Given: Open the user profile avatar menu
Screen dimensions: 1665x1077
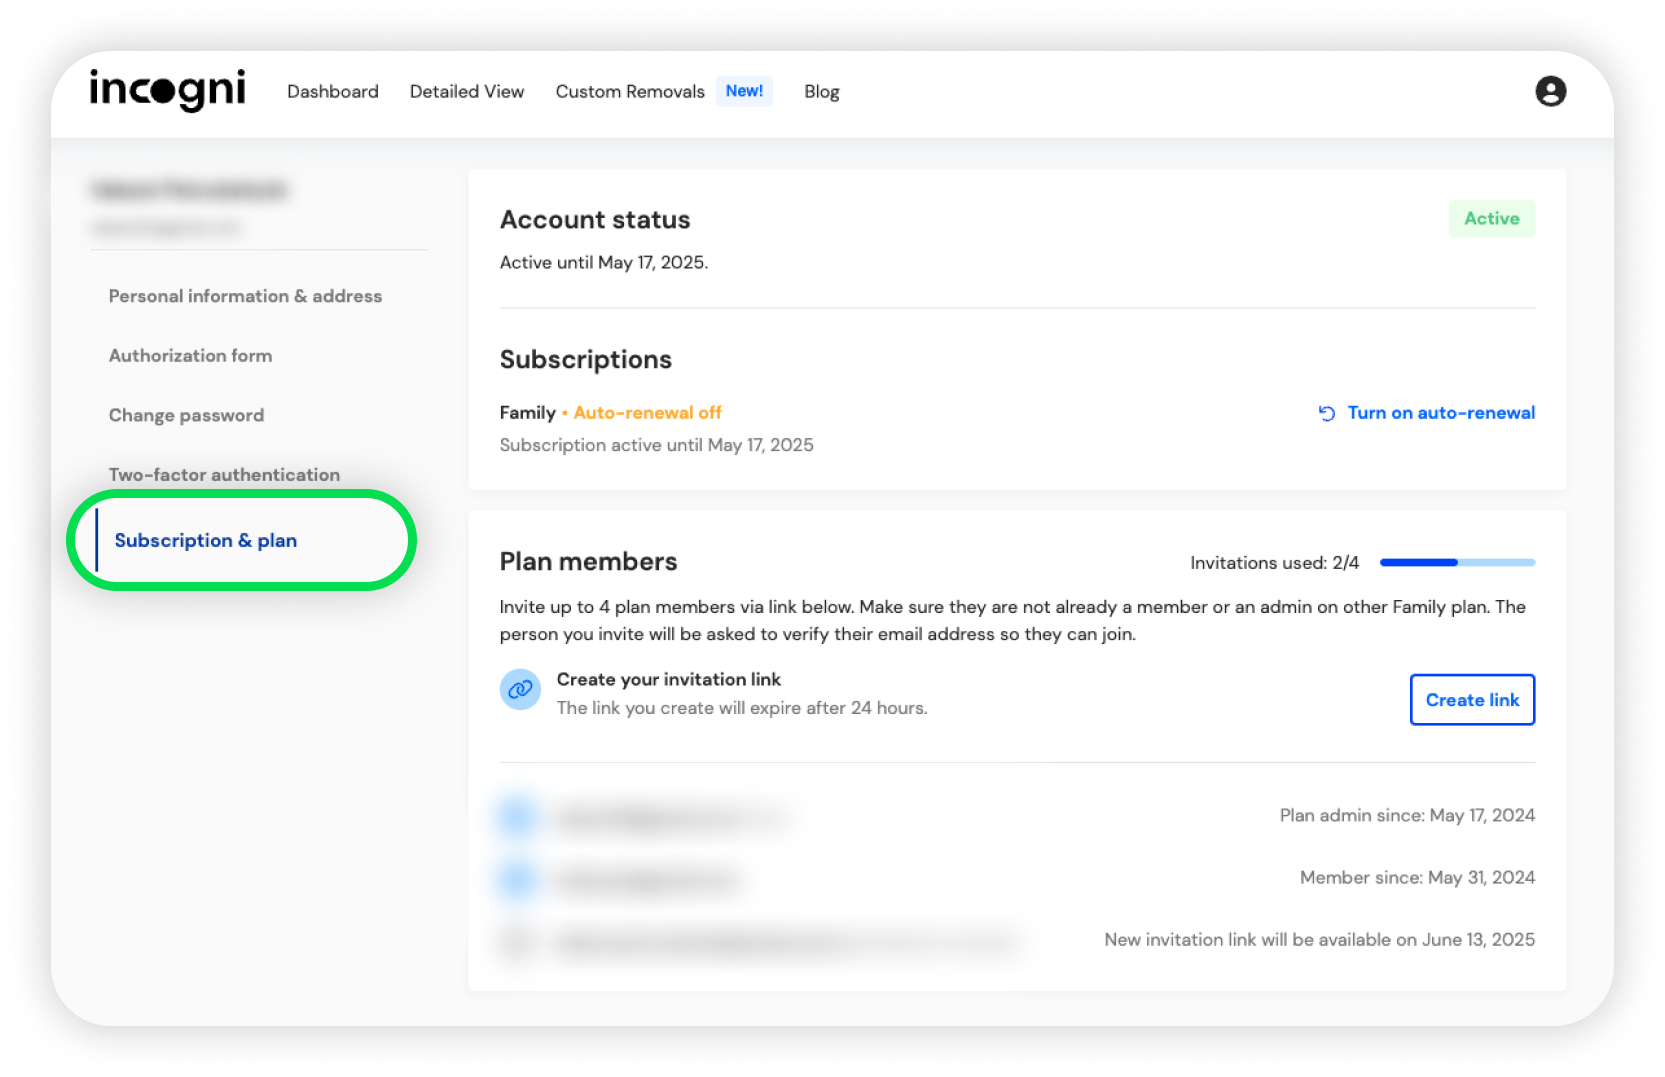Looking at the screenshot, I should (x=1550, y=91).
